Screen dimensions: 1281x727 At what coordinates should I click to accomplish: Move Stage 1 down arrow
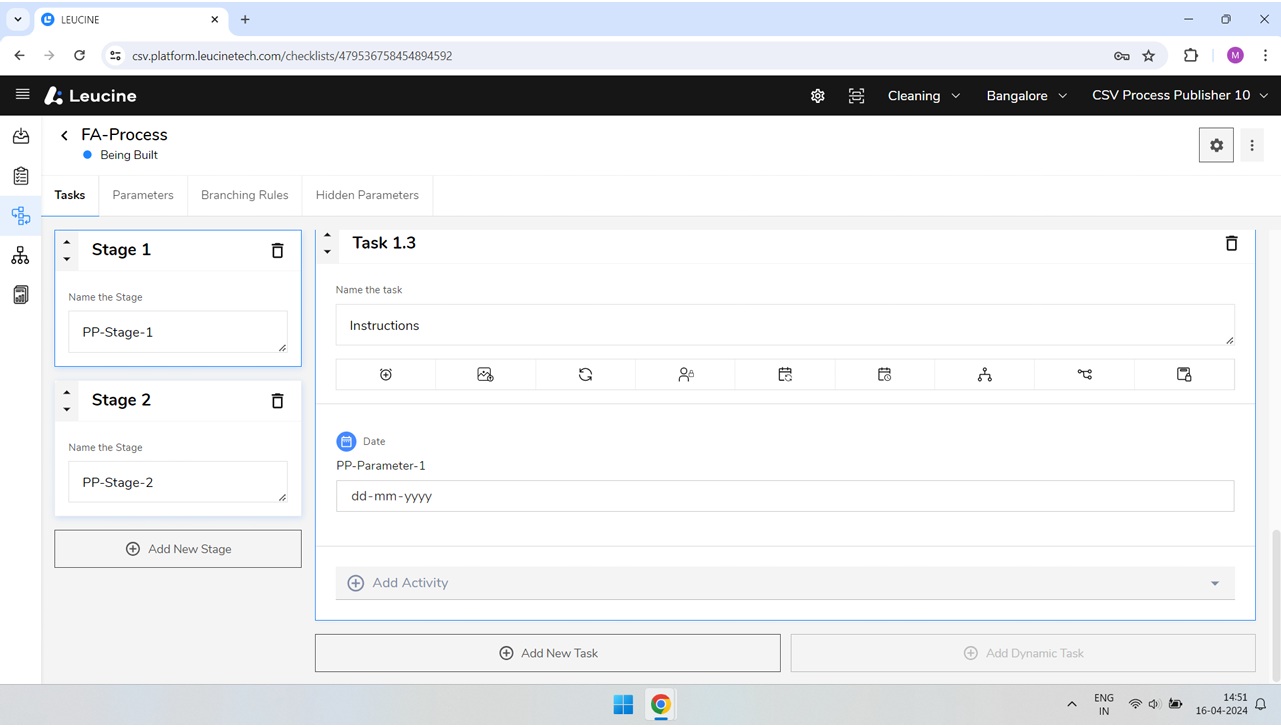67,259
